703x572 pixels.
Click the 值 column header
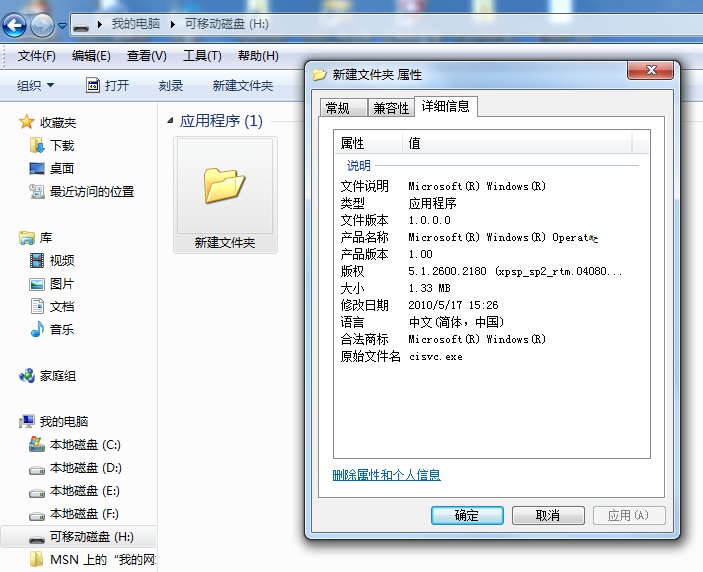point(517,143)
